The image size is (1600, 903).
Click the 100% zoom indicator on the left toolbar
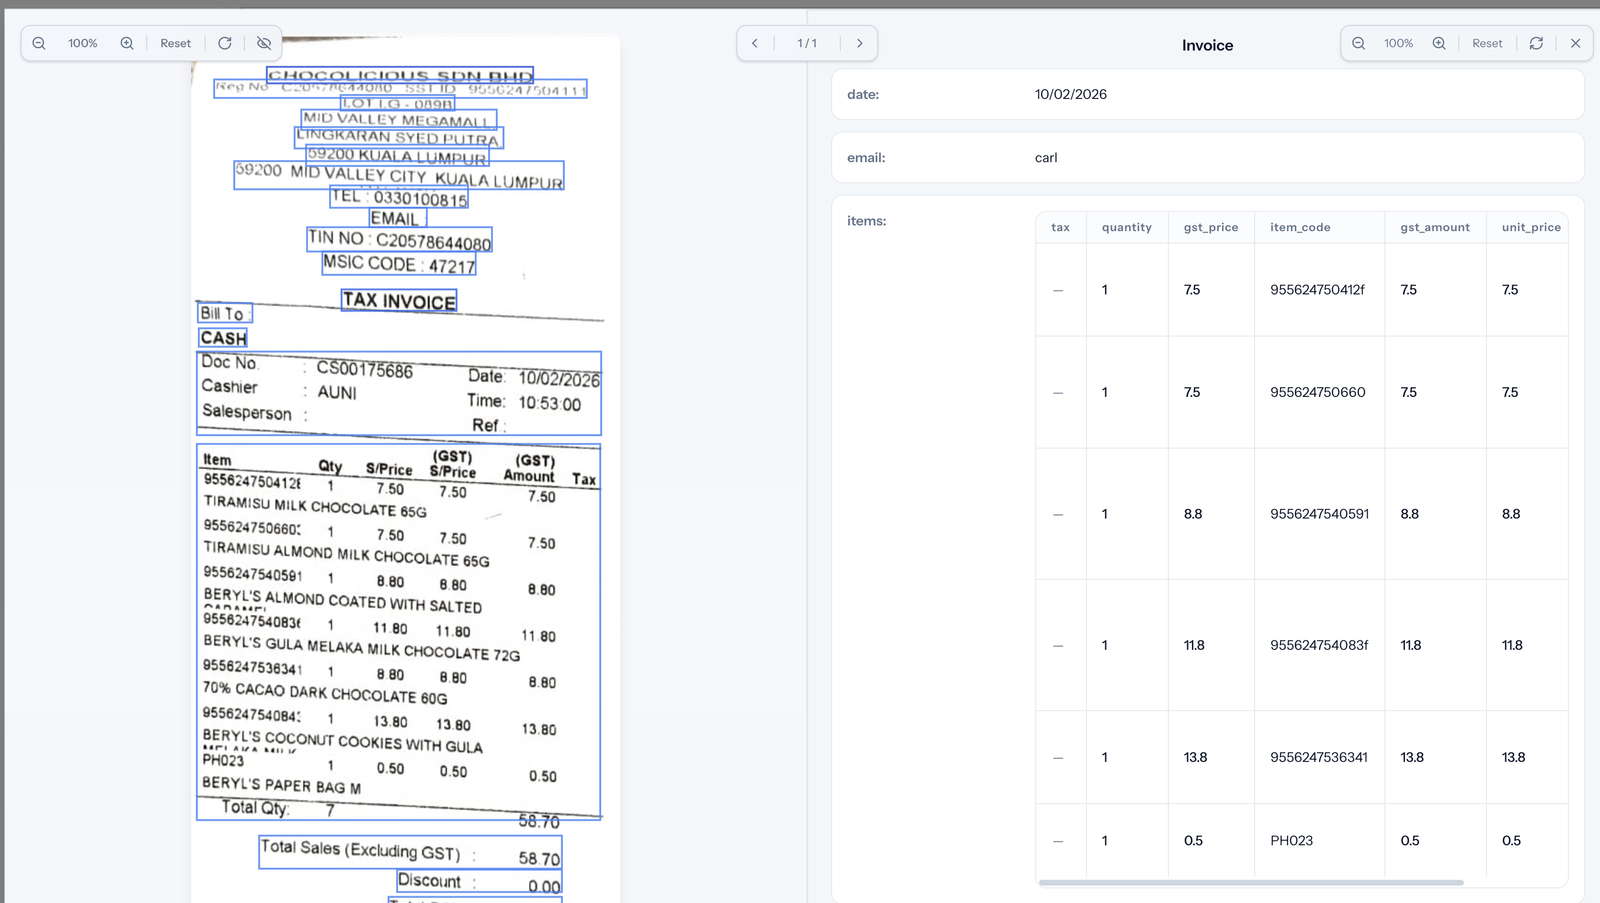coord(83,43)
